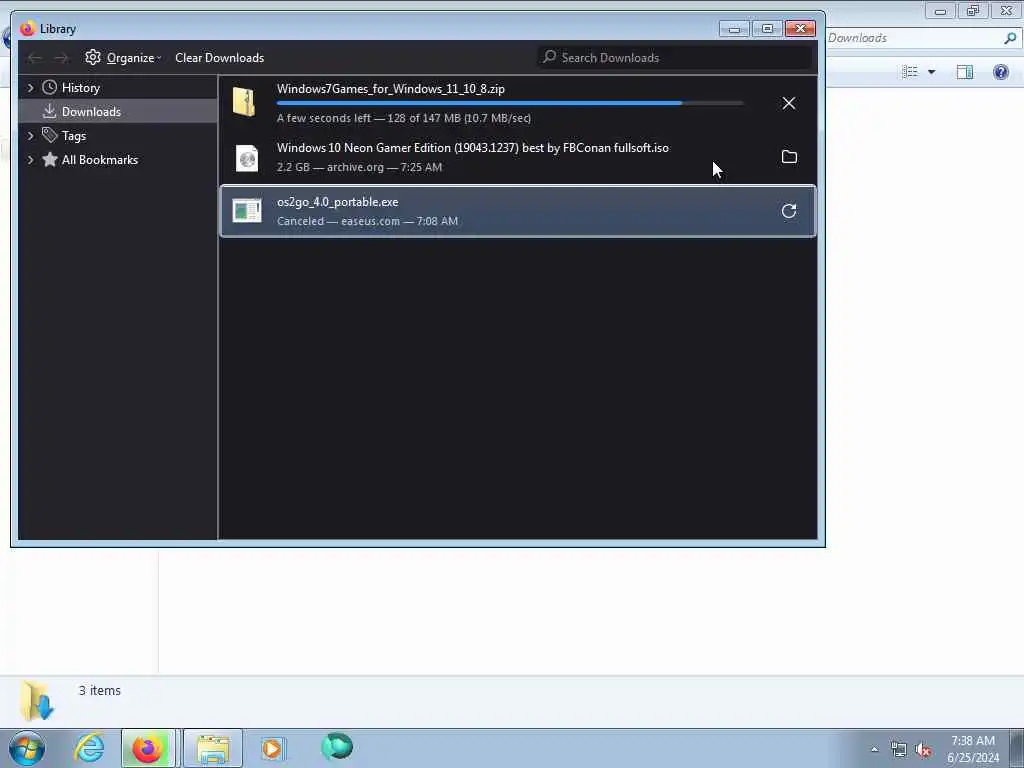This screenshot has height=768, width=1024.
Task: Open containing folder for Windows 10 Neon iso
Action: tap(789, 157)
